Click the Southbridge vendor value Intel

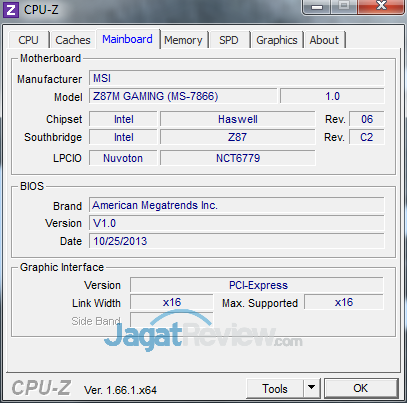coord(123,137)
